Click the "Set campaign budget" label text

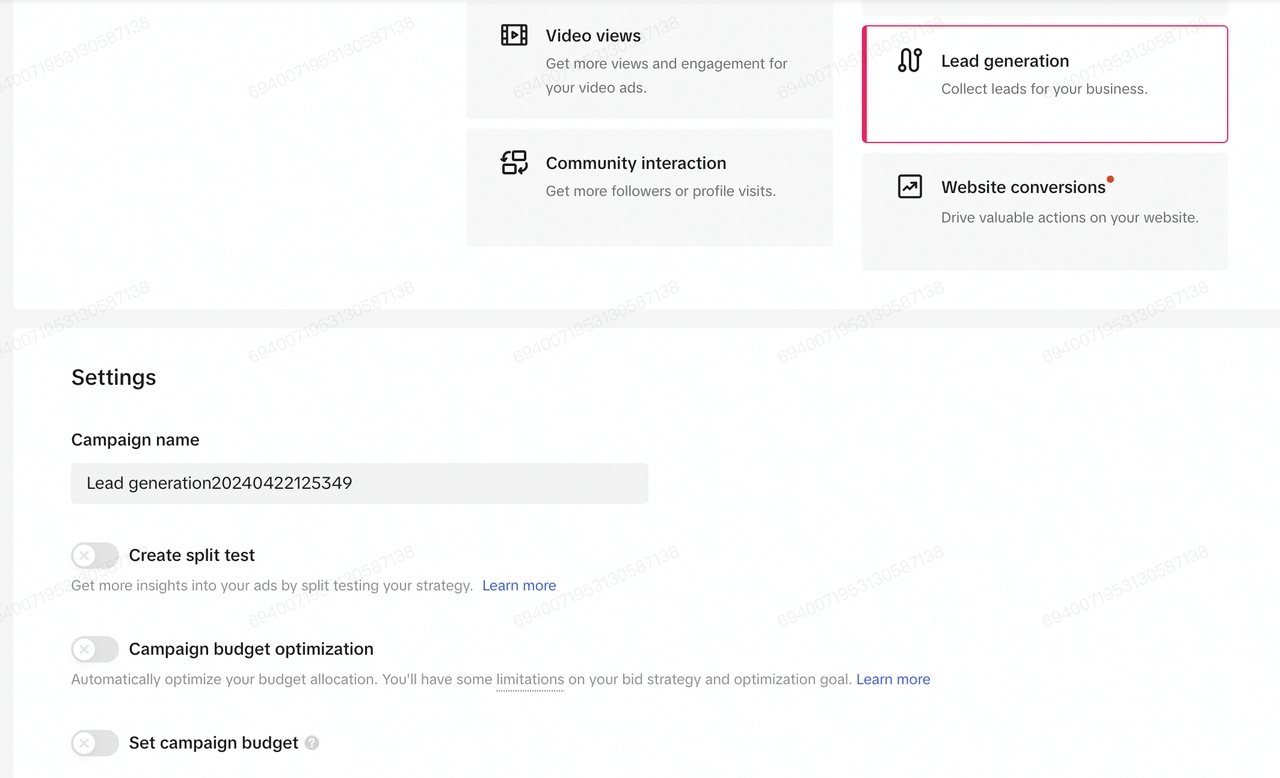(214, 743)
